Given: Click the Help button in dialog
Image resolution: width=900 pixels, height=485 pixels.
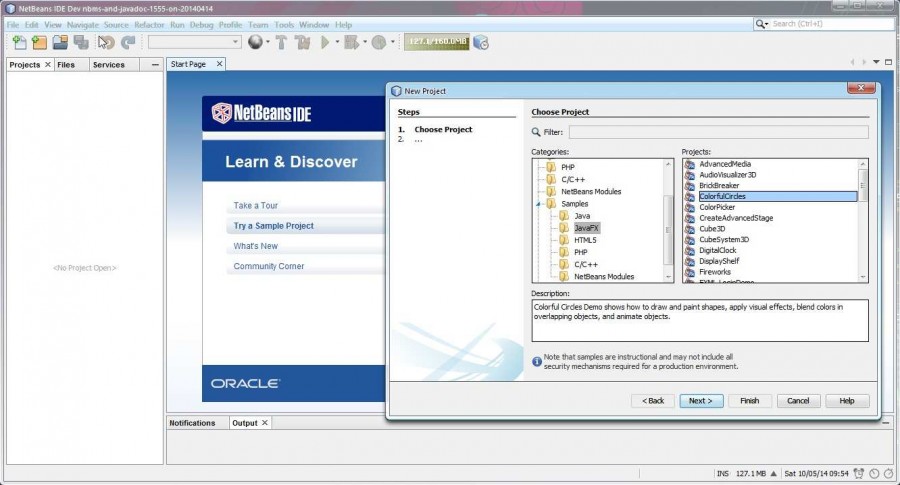Looking at the screenshot, I should (847, 401).
